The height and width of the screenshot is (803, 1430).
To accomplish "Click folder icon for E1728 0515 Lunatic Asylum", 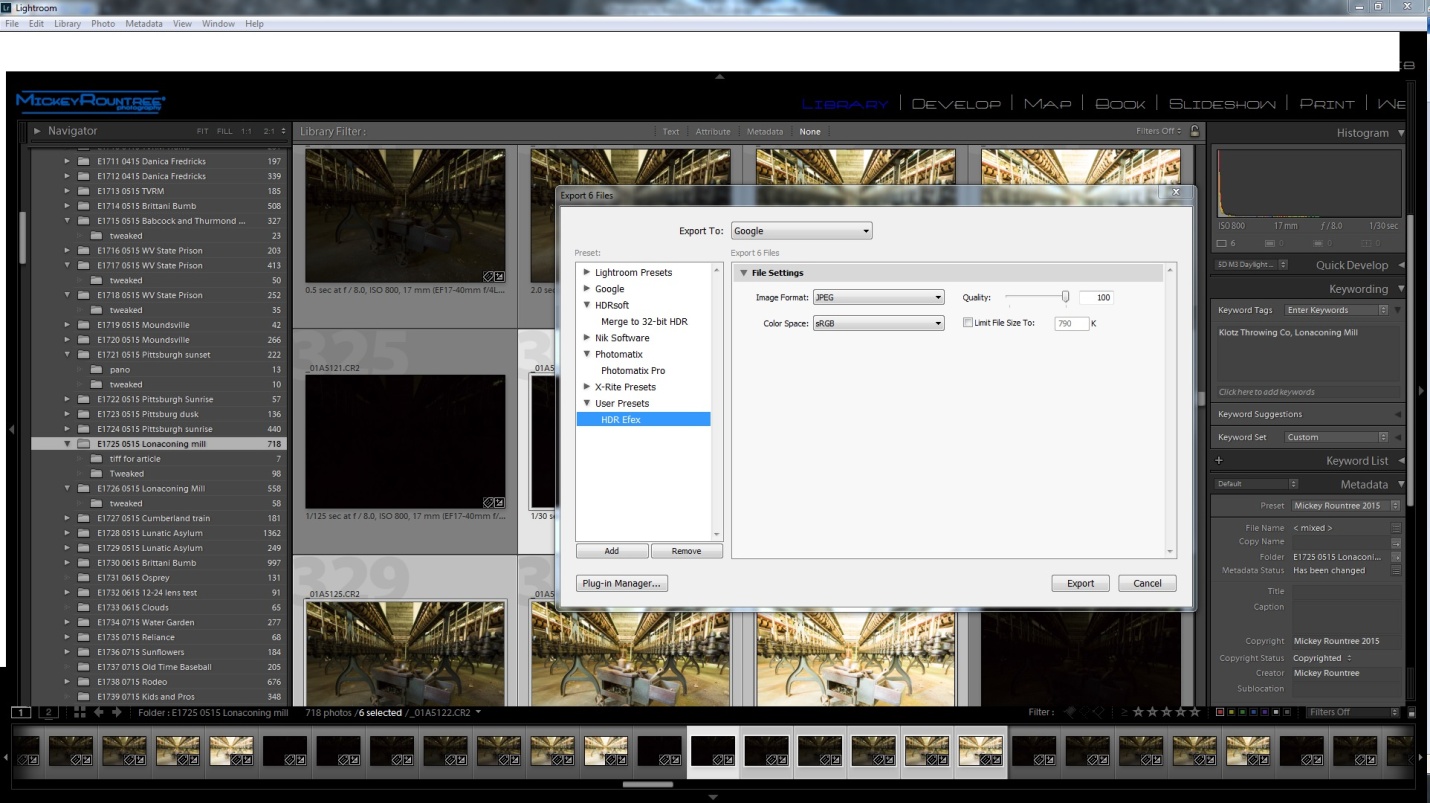I will coord(84,533).
